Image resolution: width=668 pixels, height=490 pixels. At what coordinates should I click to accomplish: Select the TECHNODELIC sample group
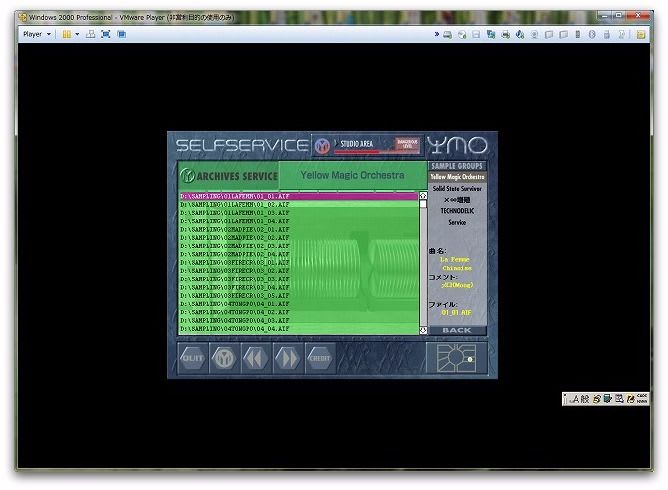point(457,211)
